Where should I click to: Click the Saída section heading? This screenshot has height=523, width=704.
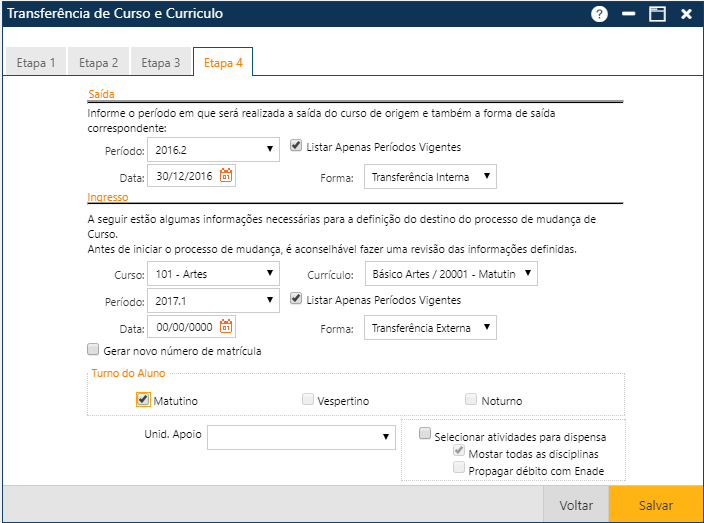[x=101, y=94]
